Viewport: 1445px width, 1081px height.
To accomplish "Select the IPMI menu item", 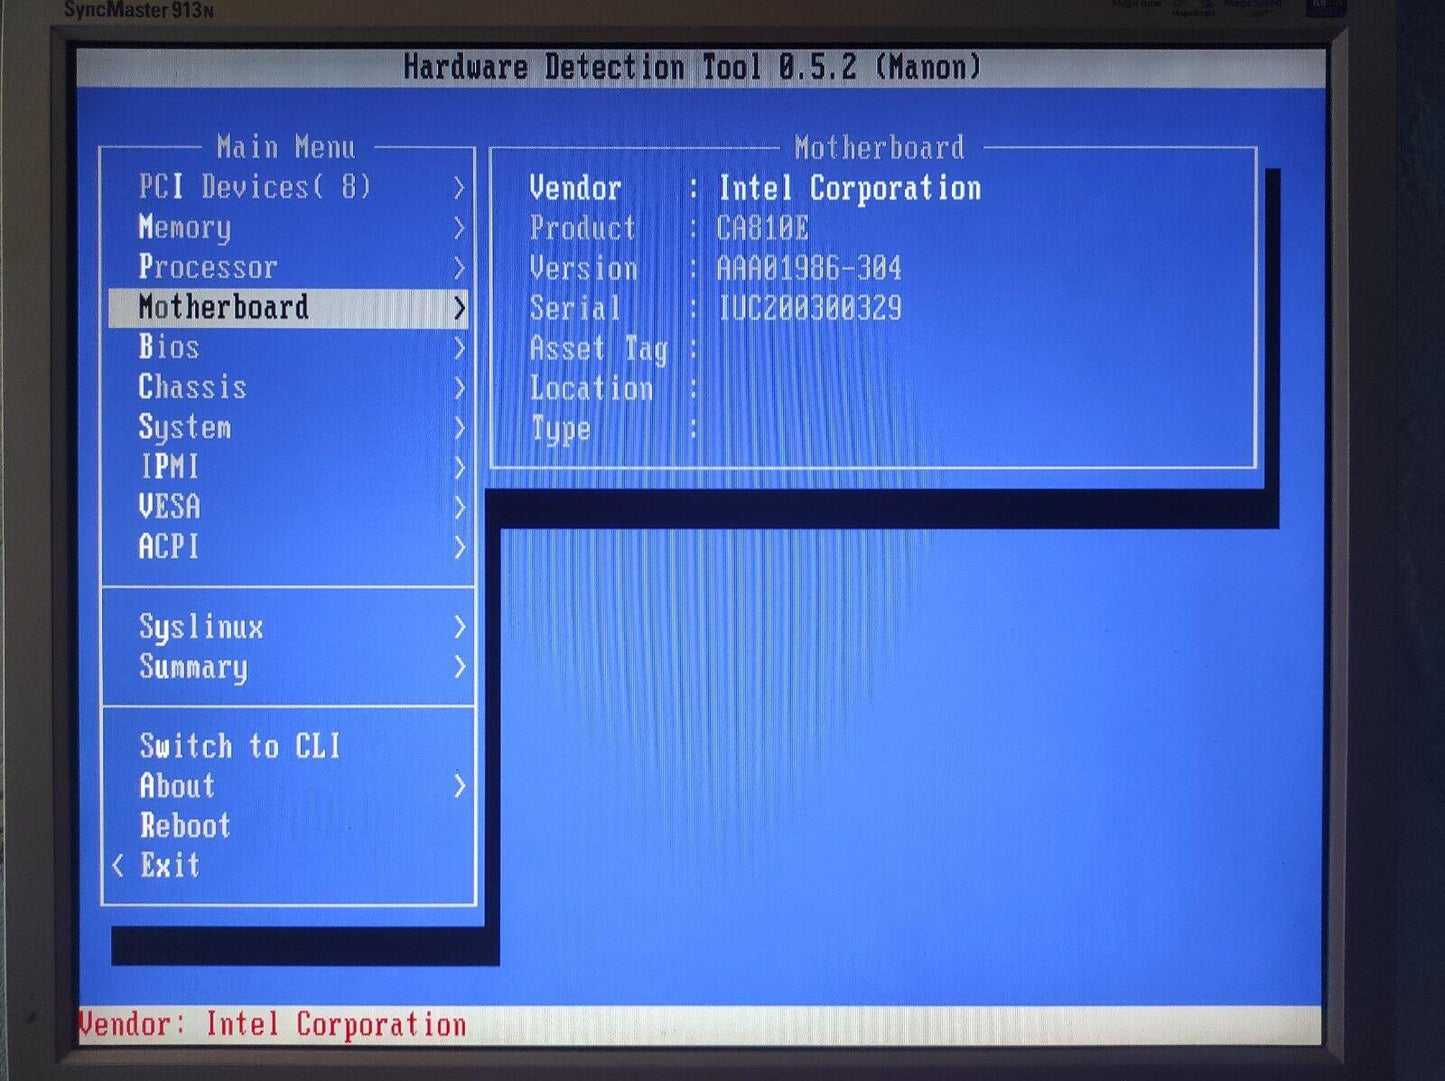I will (169, 467).
